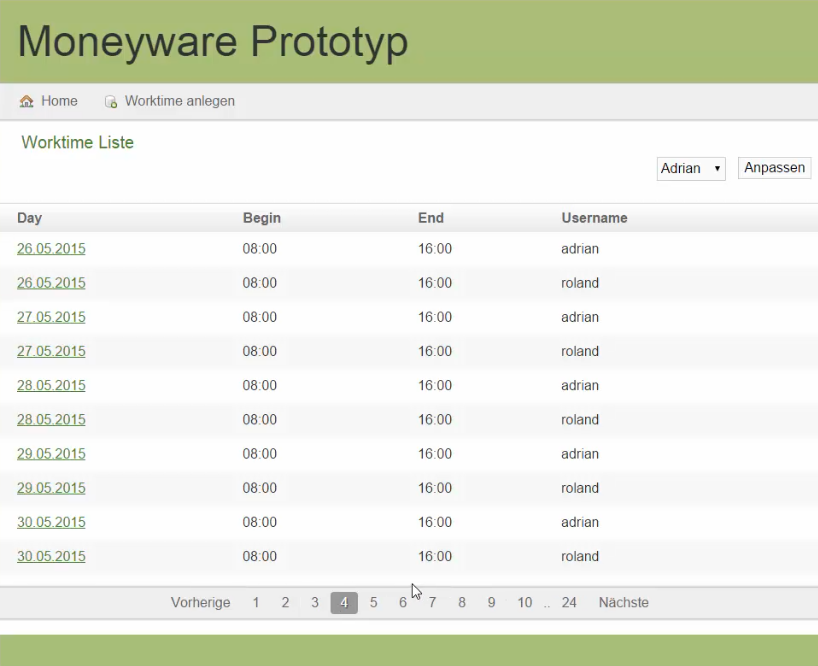
Task: Click the Day column header
Action: (x=30, y=218)
